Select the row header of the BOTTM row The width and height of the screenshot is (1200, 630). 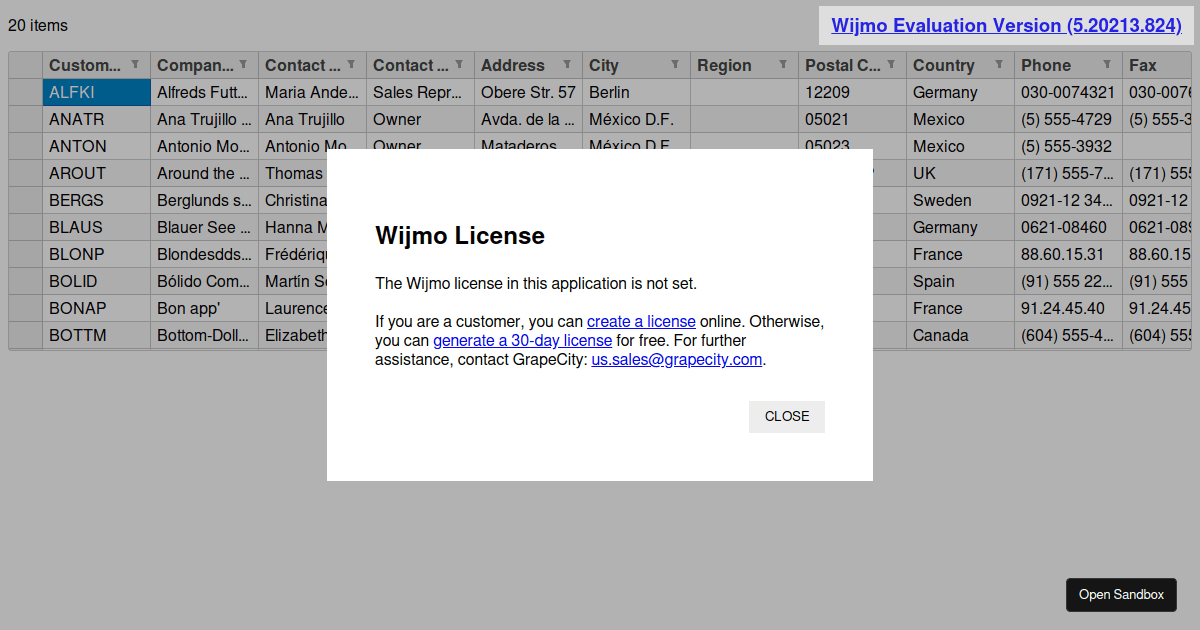(26, 335)
